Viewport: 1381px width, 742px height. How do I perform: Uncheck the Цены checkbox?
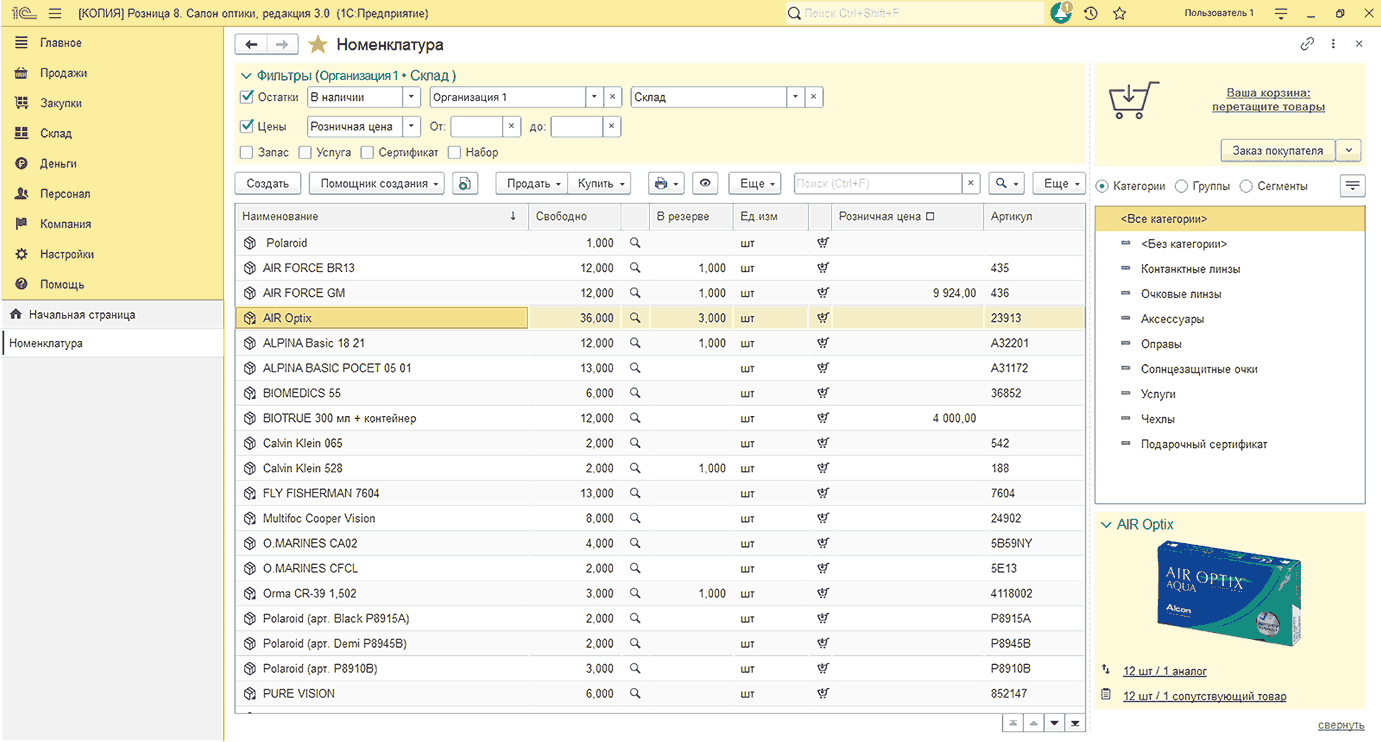click(x=246, y=126)
